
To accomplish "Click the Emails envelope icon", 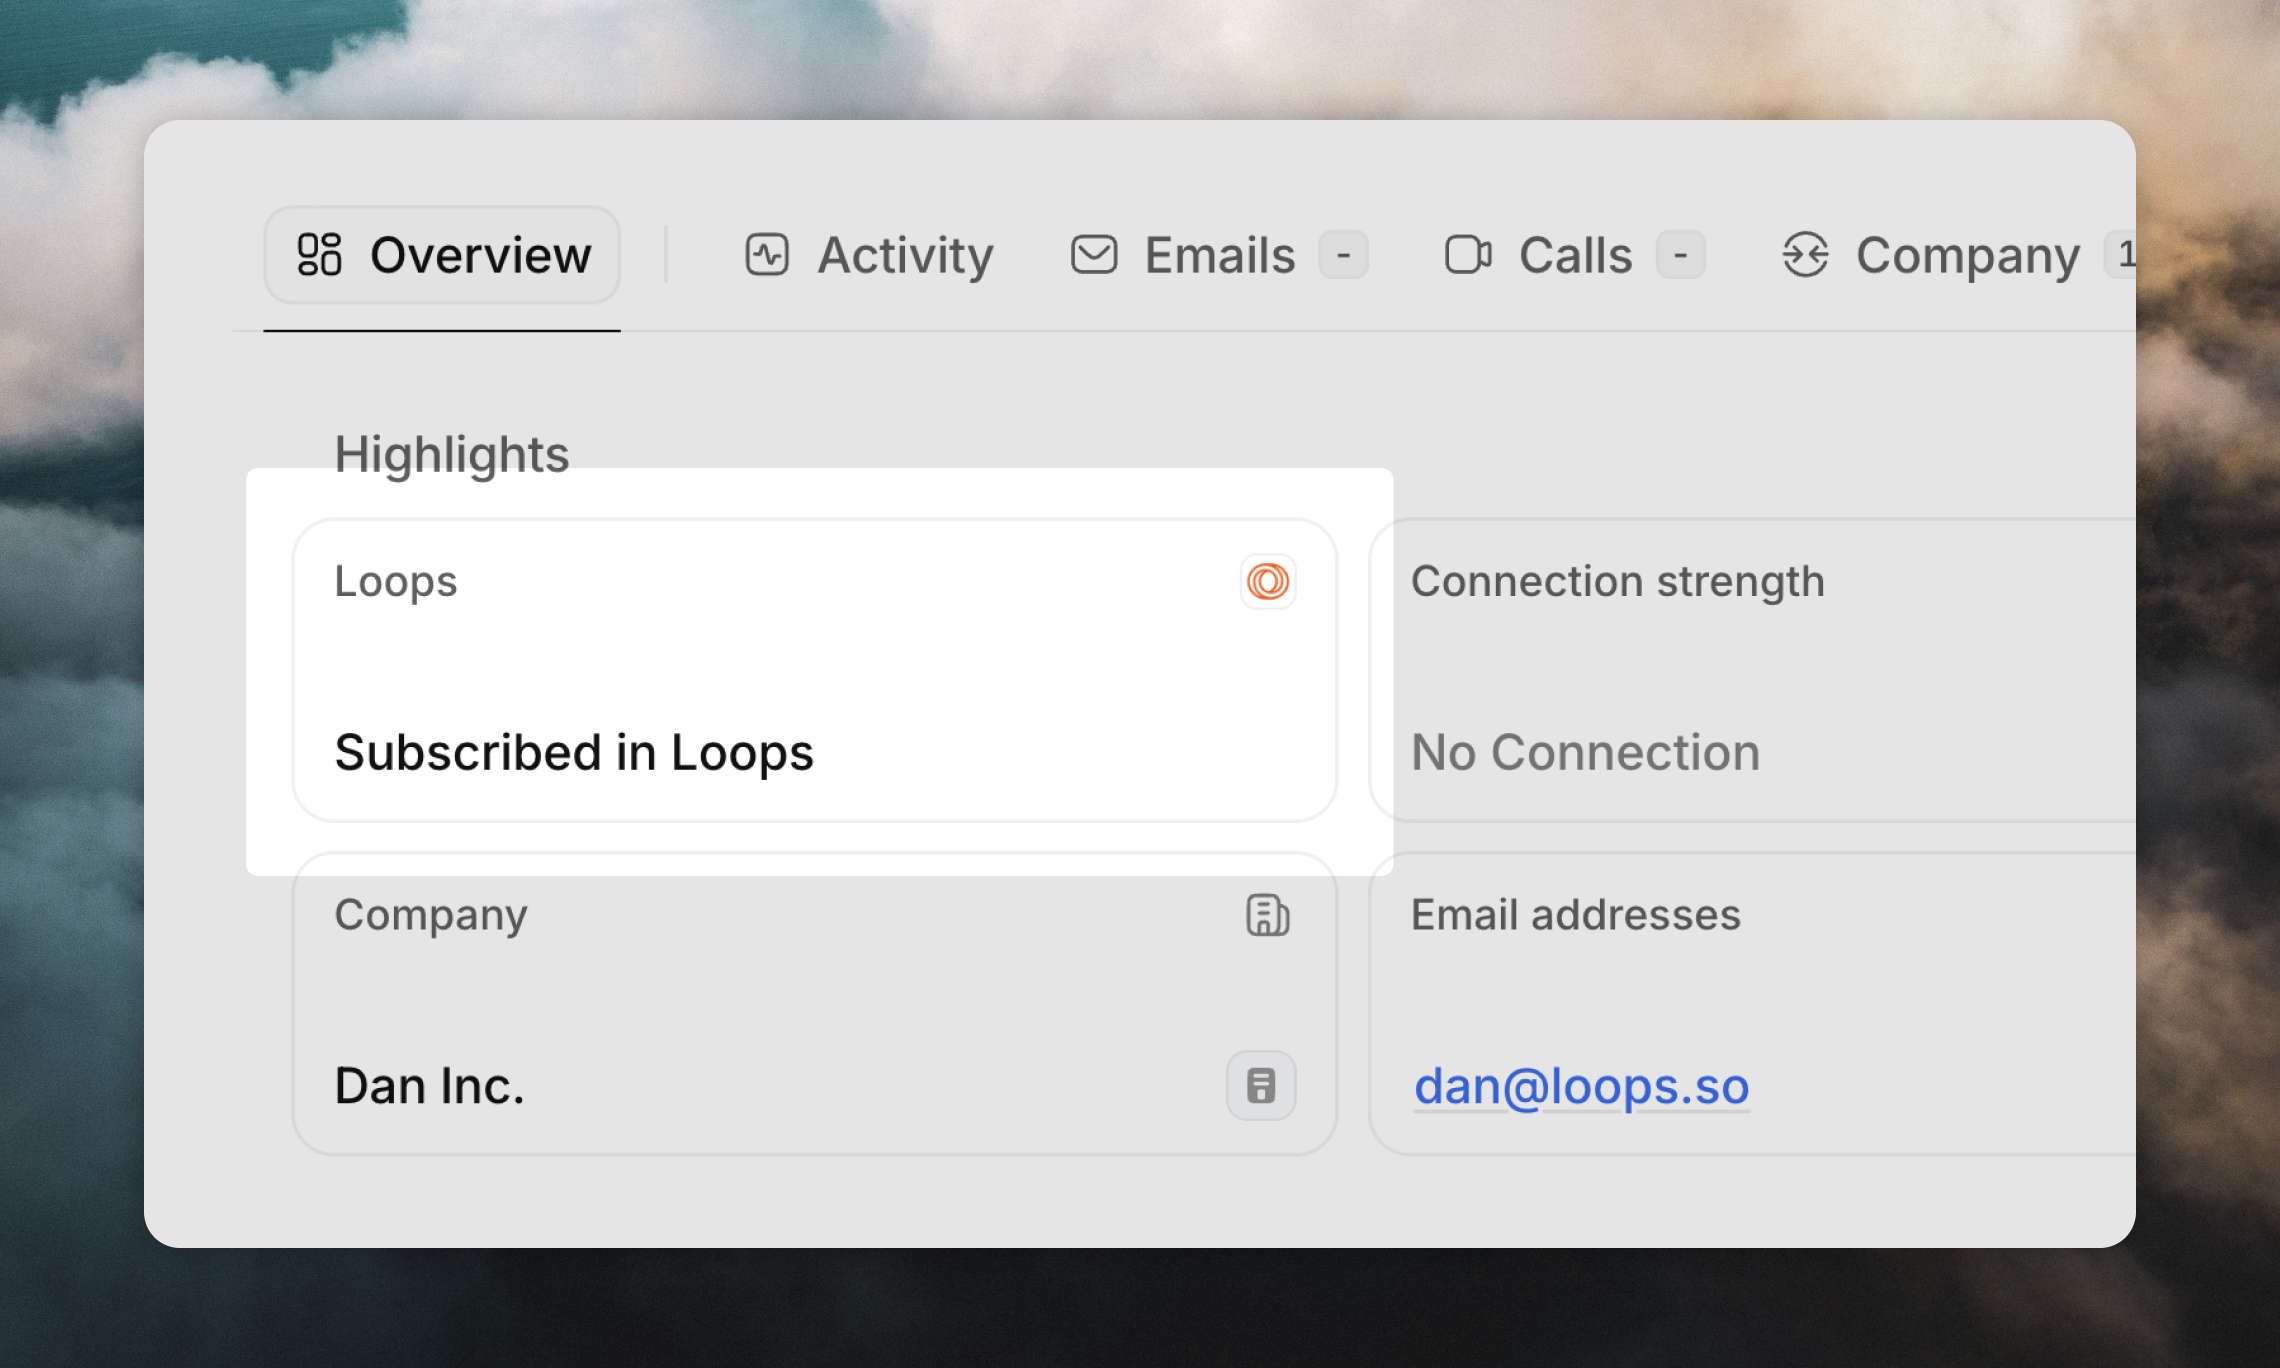I will pyautogui.click(x=1094, y=254).
